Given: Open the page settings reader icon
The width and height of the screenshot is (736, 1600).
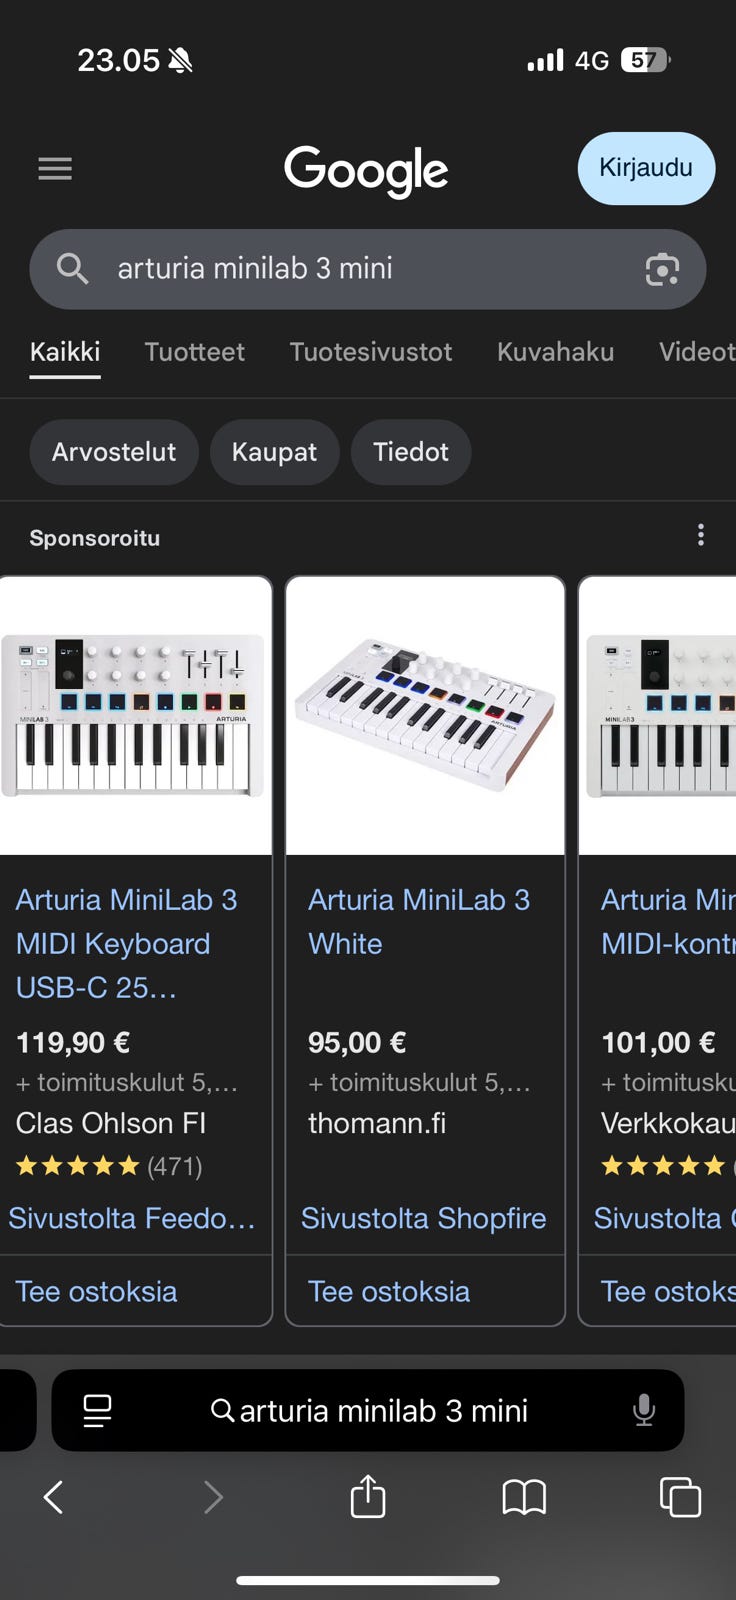Looking at the screenshot, I should point(96,1410).
